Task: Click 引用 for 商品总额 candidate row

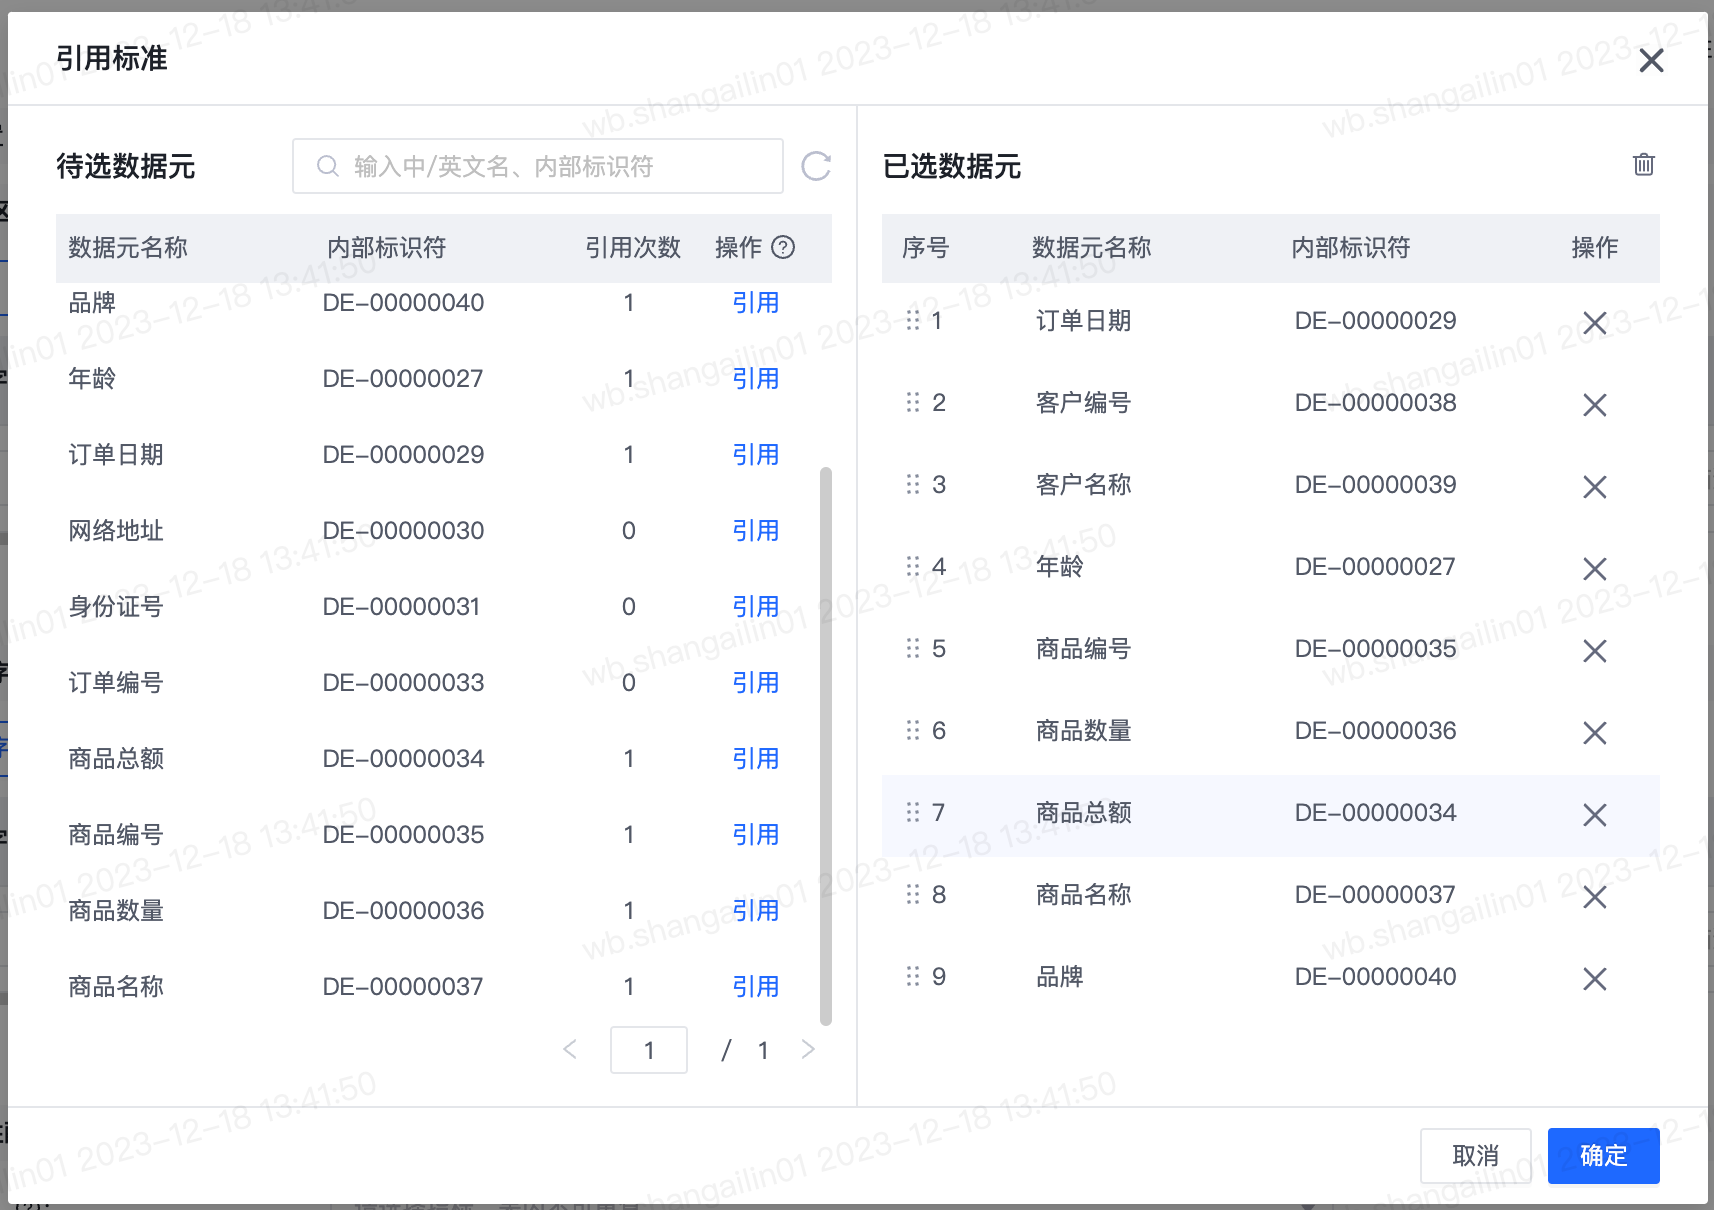Action: [x=755, y=758]
